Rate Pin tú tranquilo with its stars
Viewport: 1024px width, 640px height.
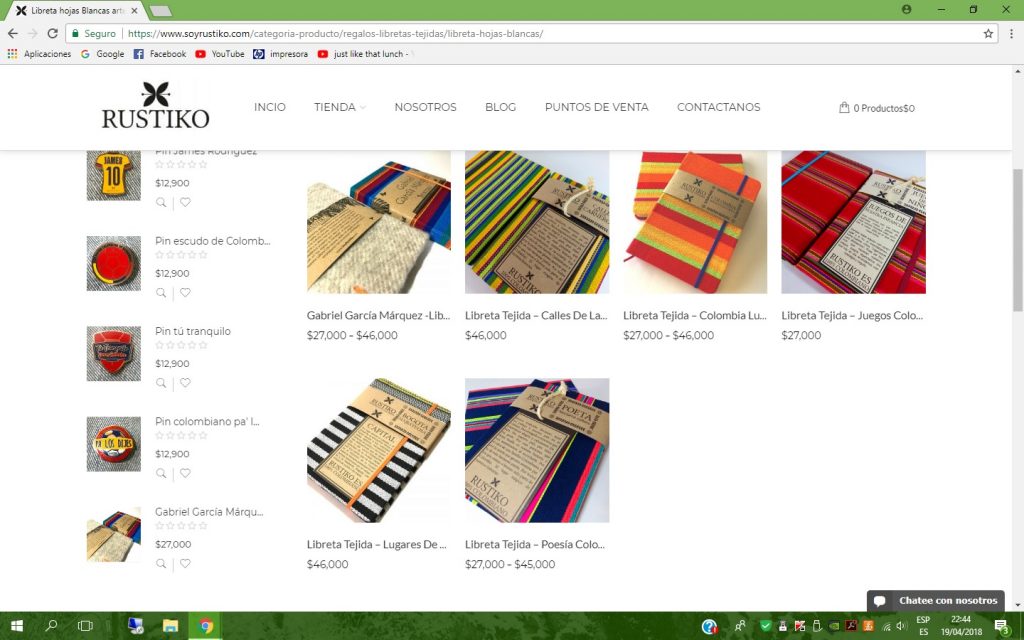[182, 345]
